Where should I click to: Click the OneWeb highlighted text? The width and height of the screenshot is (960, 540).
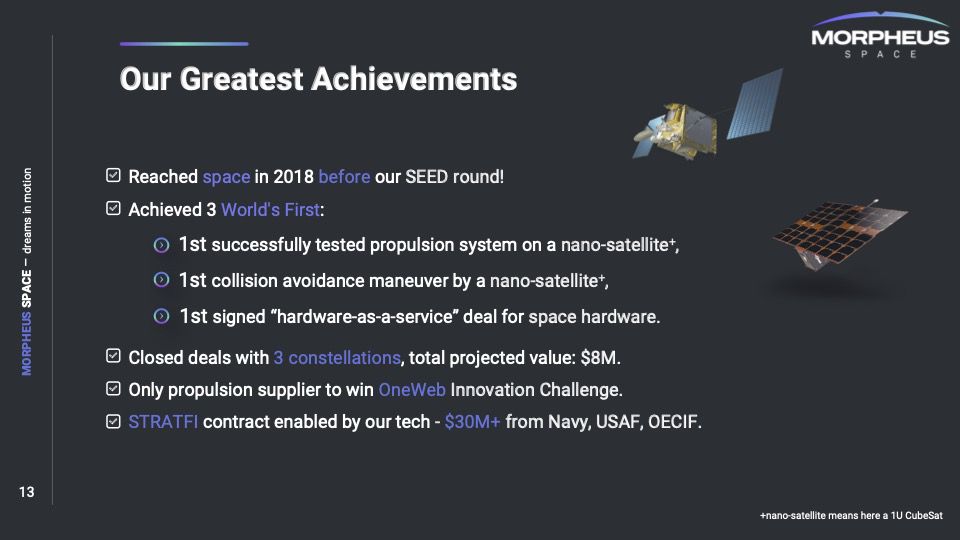[x=411, y=390]
